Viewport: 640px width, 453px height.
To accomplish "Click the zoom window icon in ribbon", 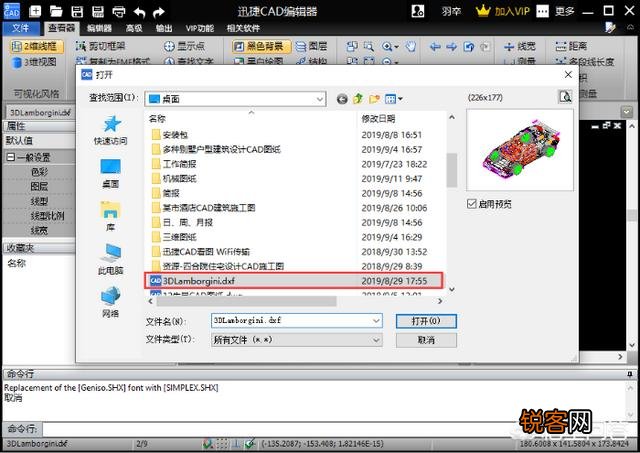I will pos(369,47).
